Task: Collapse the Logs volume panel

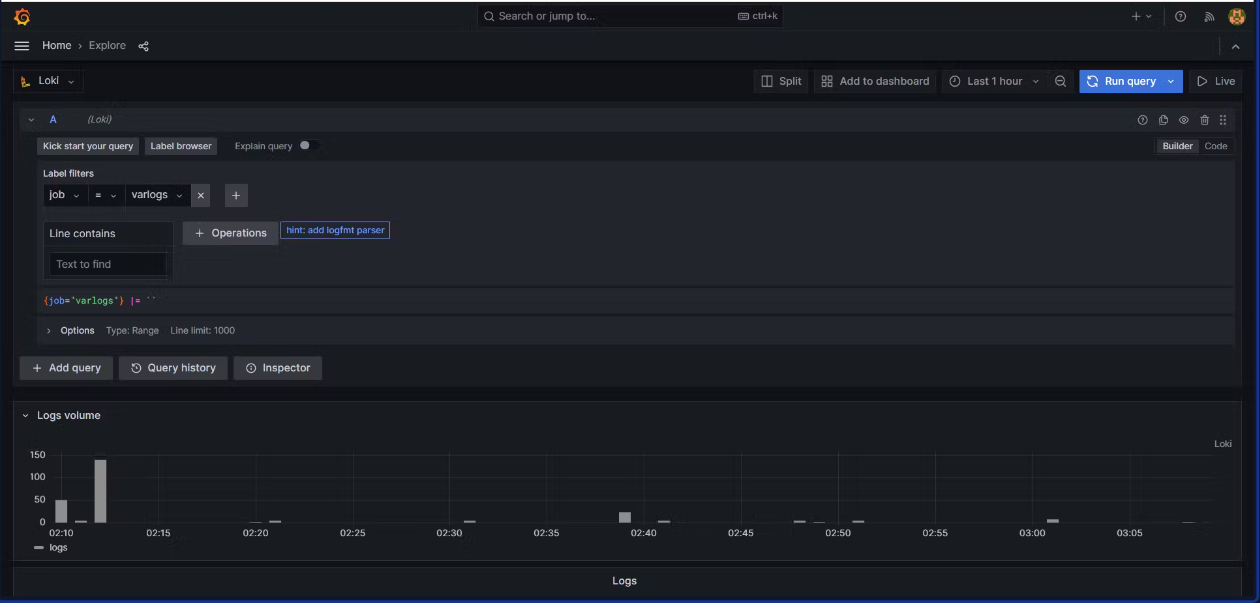Action: tap(26, 415)
